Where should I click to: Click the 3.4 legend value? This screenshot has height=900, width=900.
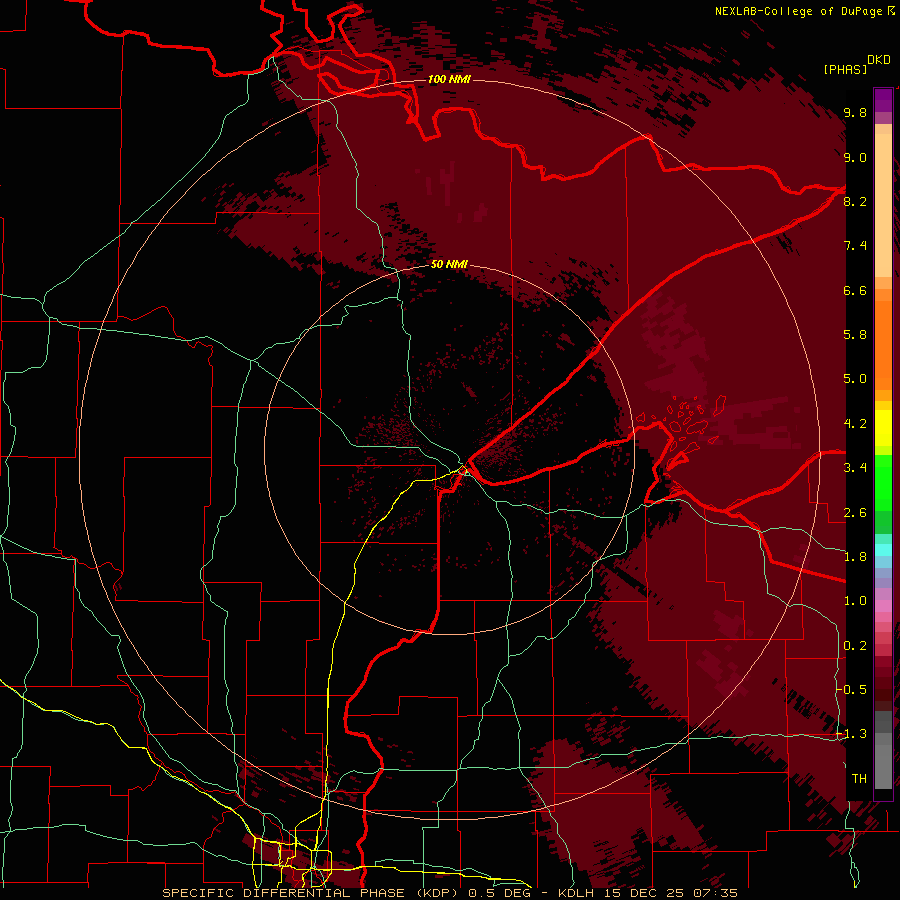855,468
